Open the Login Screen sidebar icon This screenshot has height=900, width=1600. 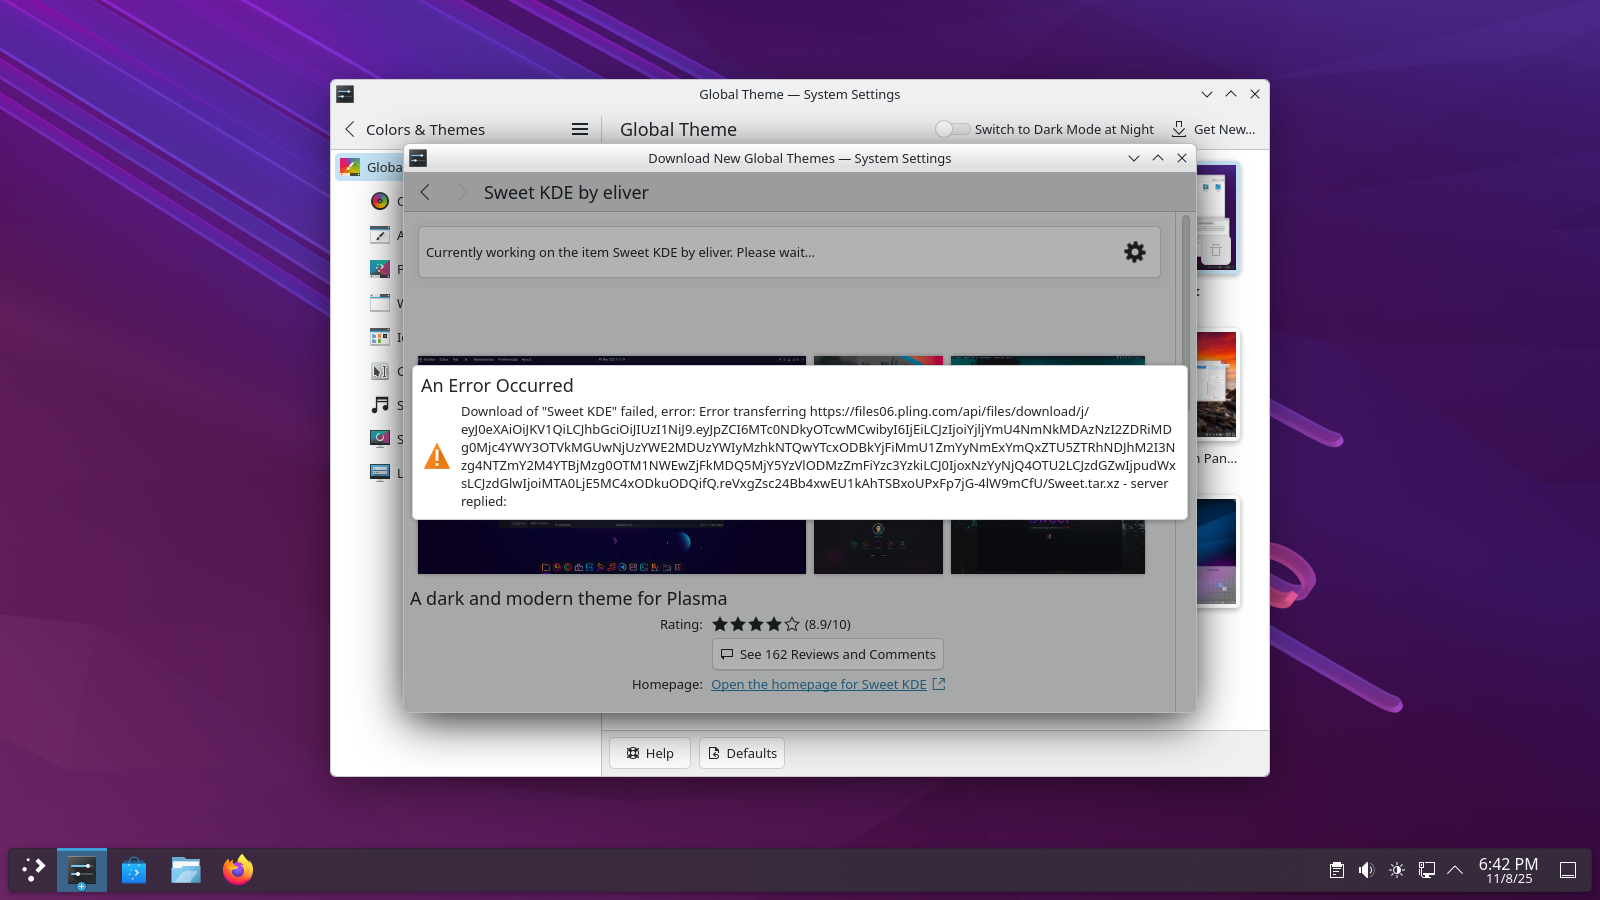[x=380, y=473]
